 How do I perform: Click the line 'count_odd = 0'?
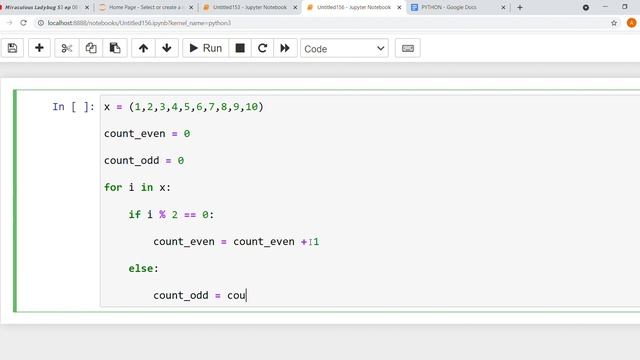point(144,160)
